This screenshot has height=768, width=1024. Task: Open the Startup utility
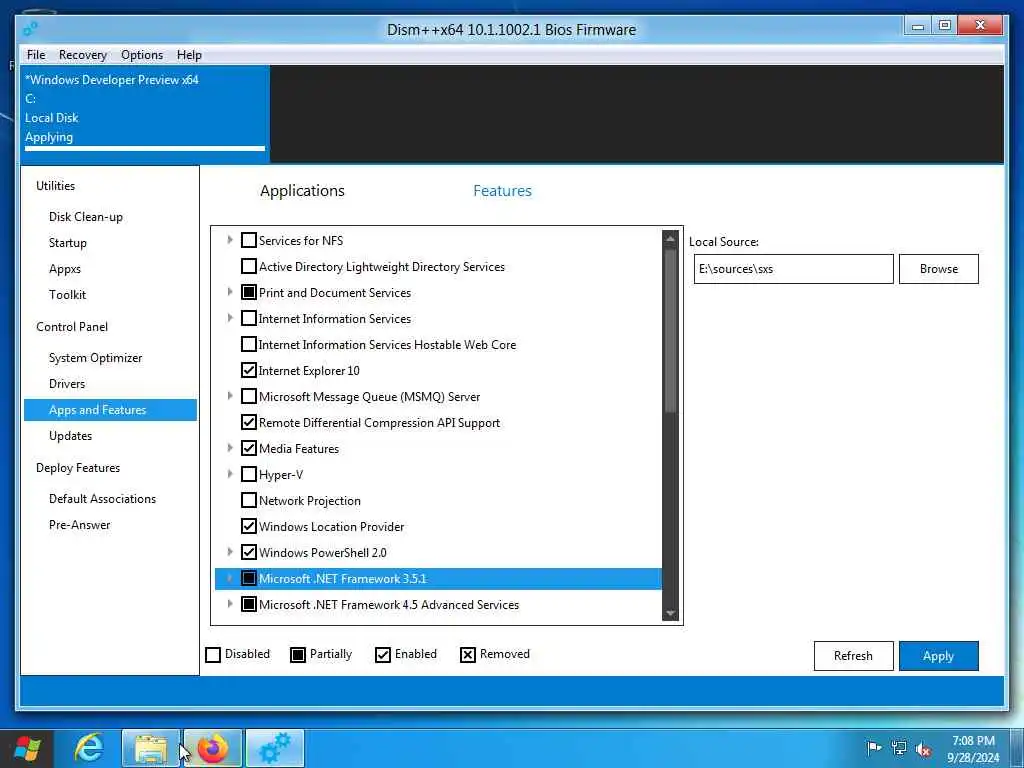coord(68,243)
